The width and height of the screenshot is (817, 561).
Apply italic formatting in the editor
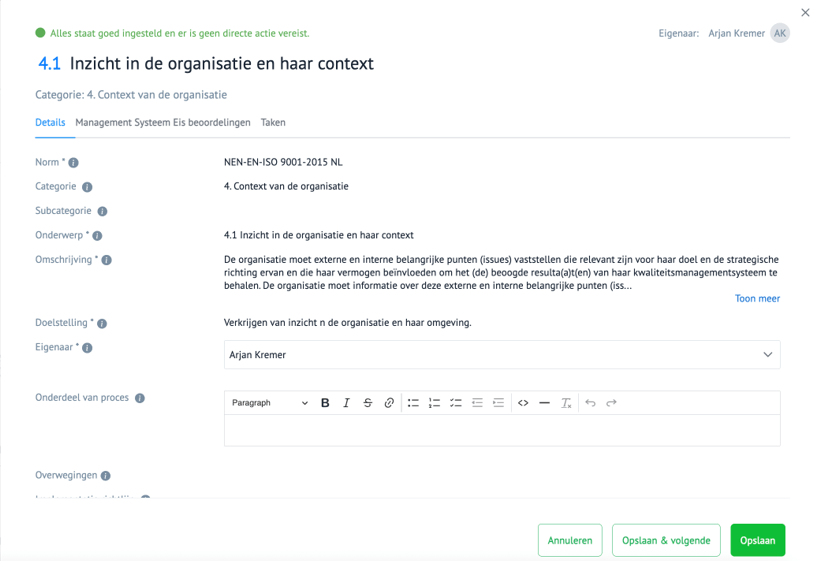[346, 403]
